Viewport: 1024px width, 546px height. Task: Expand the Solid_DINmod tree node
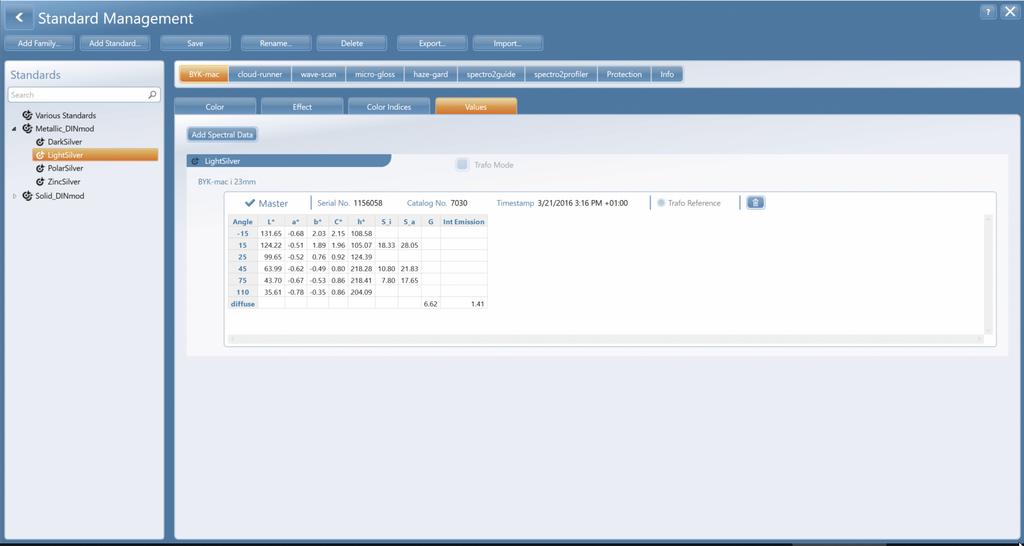click(x=15, y=196)
